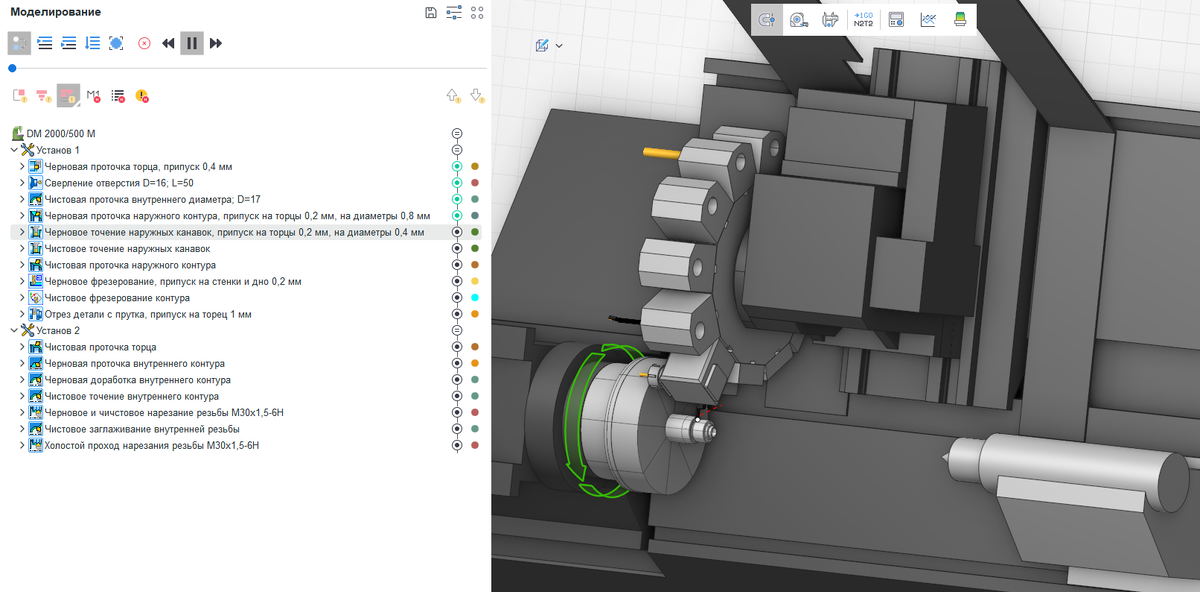Toggle the first highlighted simulation mode icon
The image size is (1200, 592).
tap(19, 43)
